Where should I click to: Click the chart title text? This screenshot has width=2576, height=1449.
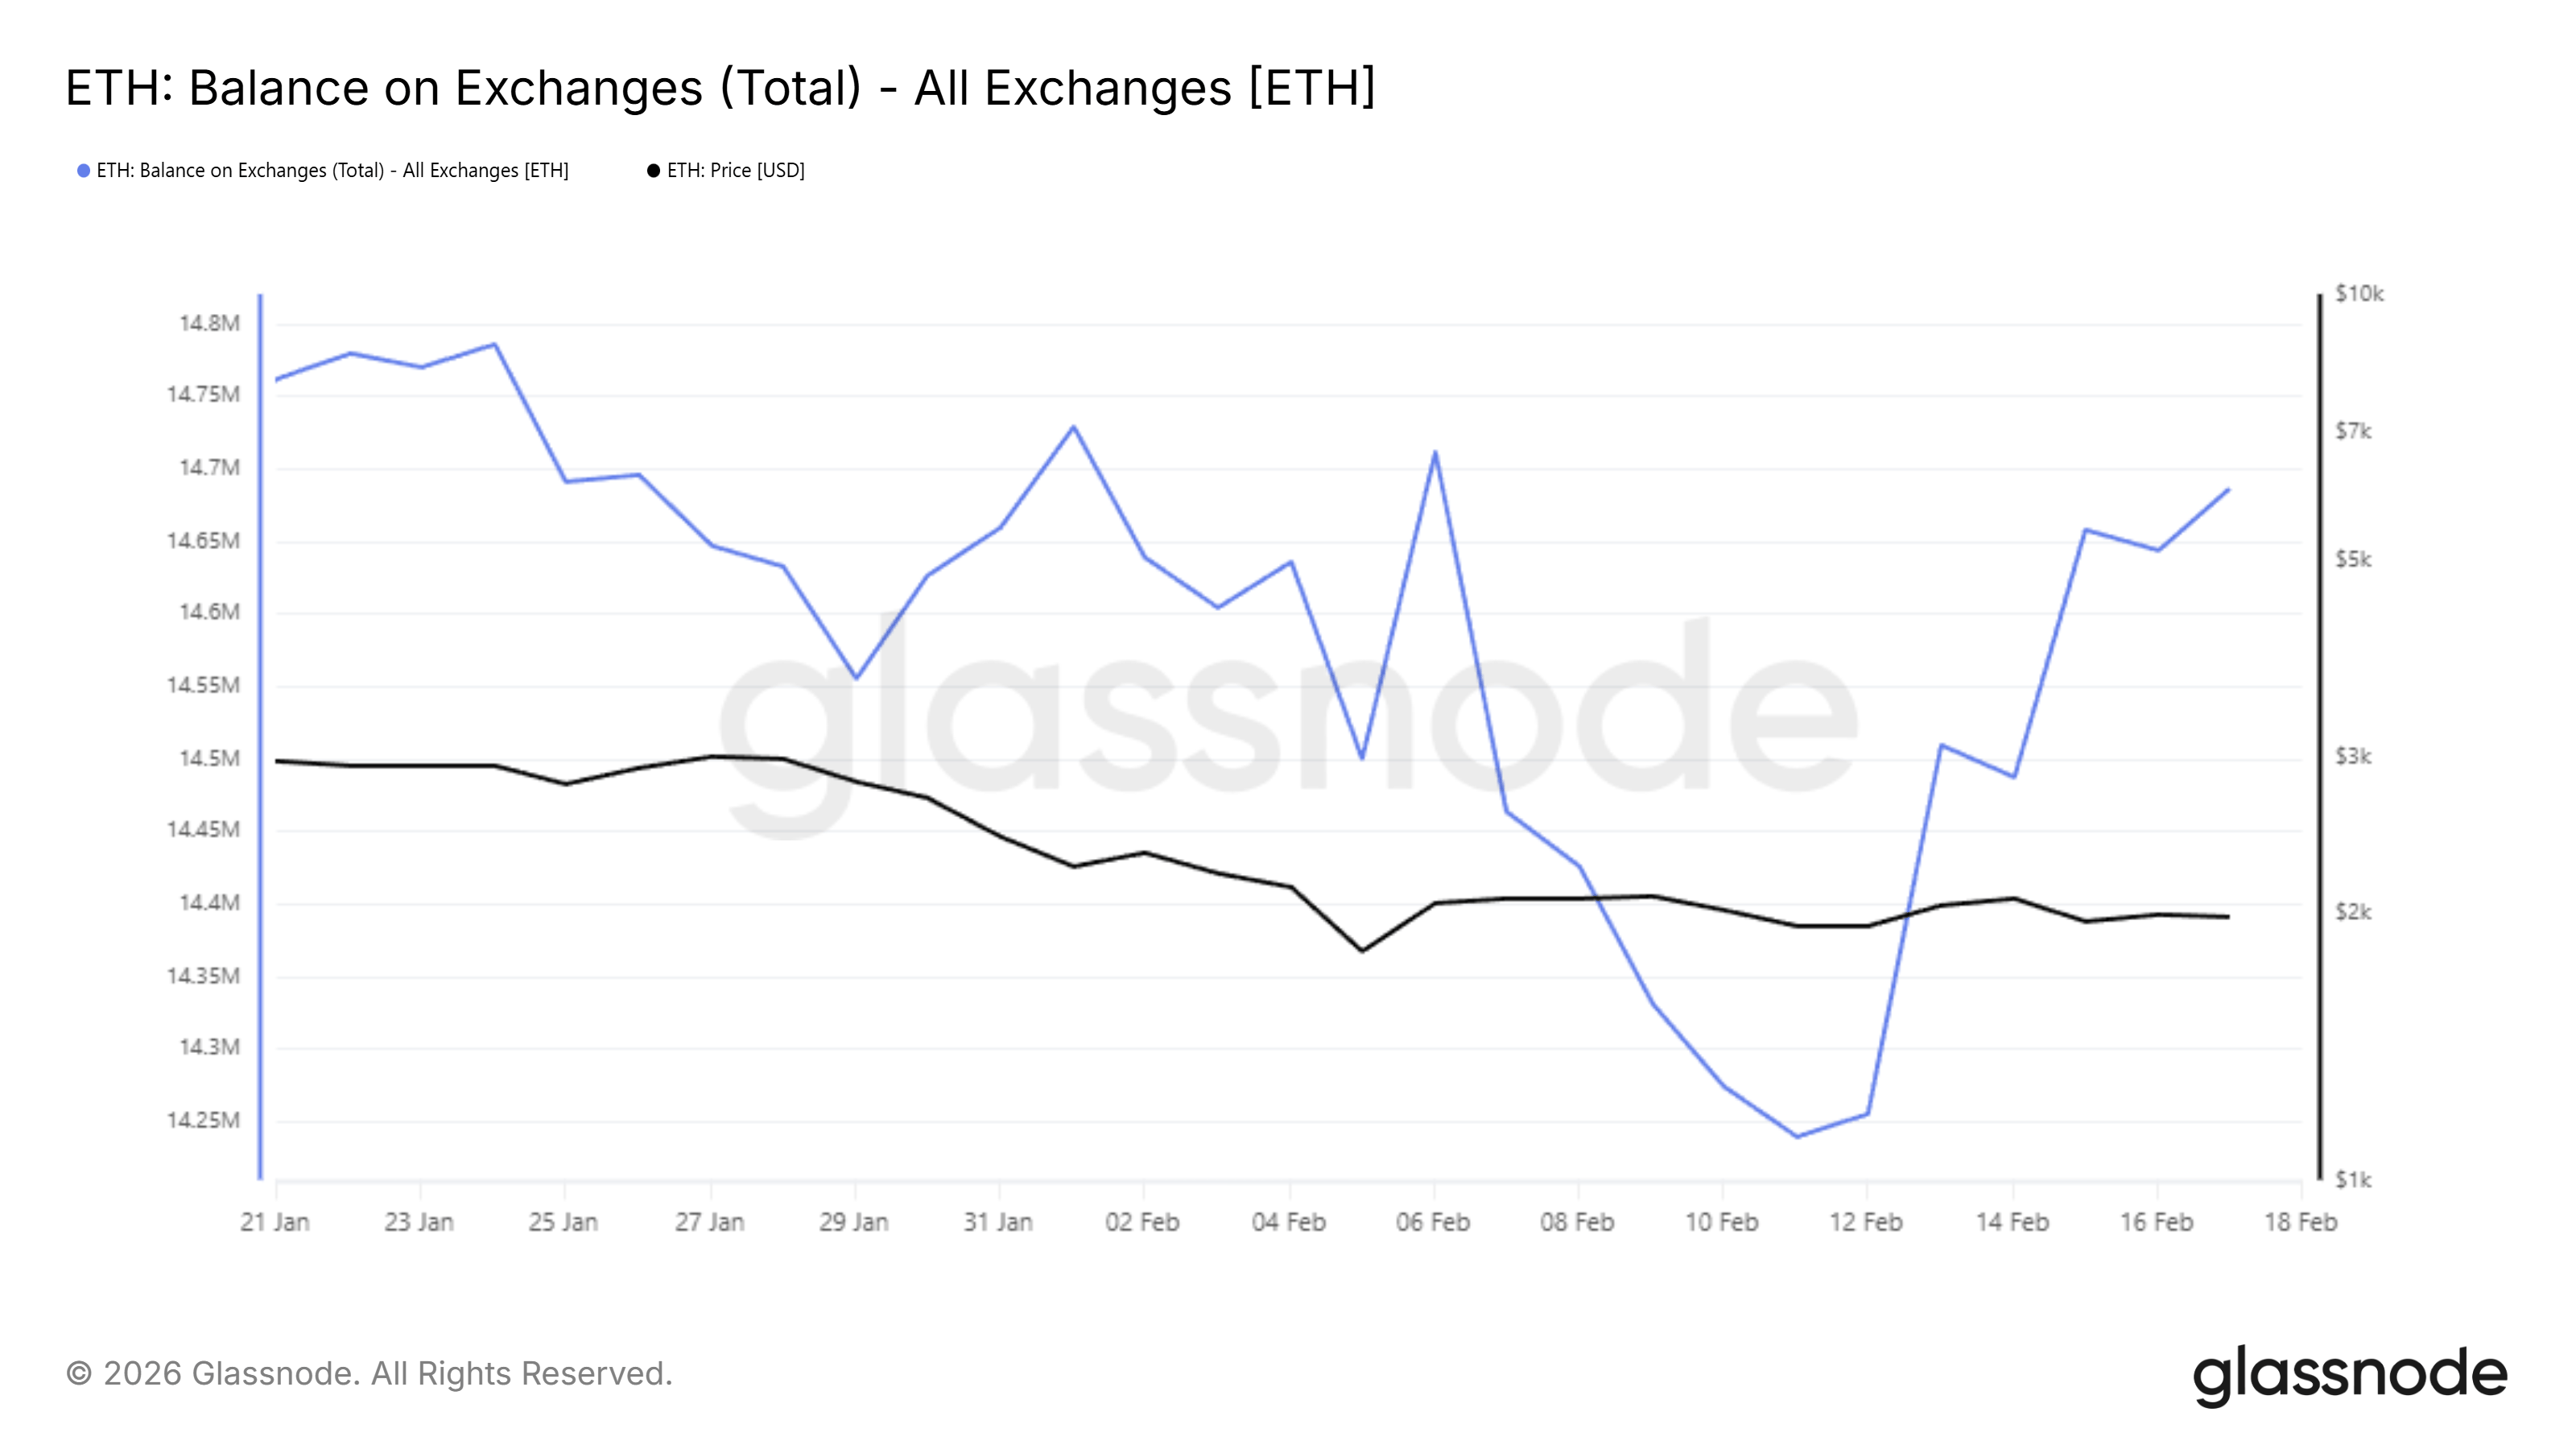[720, 88]
